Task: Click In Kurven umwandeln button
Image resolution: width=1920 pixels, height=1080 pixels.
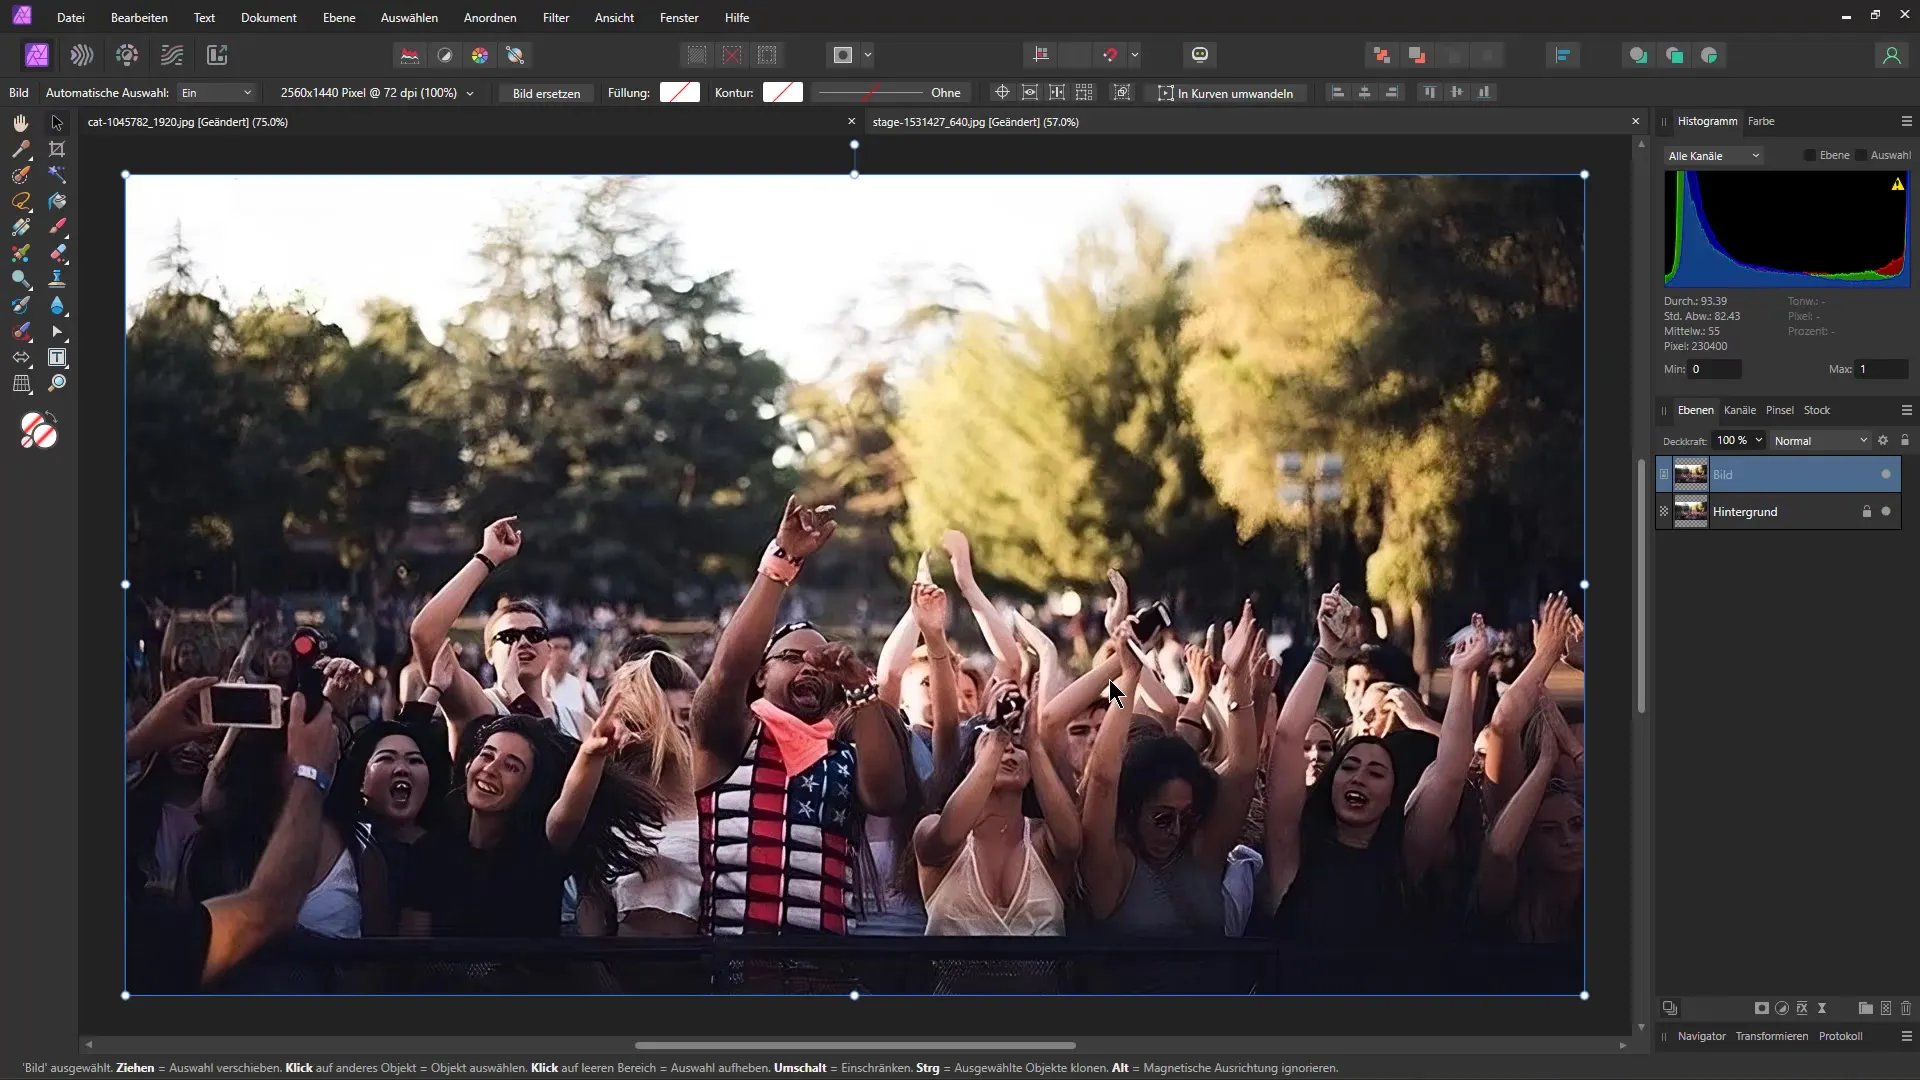Action: (1225, 93)
